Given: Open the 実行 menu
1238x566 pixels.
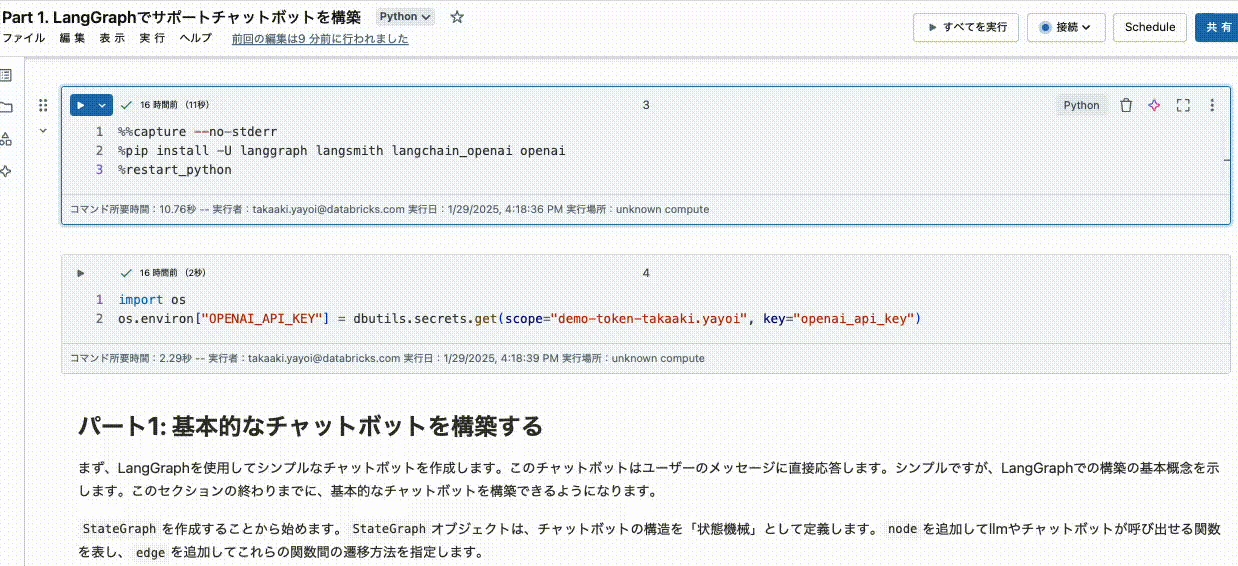Looking at the screenshot, I should point(152,38).
